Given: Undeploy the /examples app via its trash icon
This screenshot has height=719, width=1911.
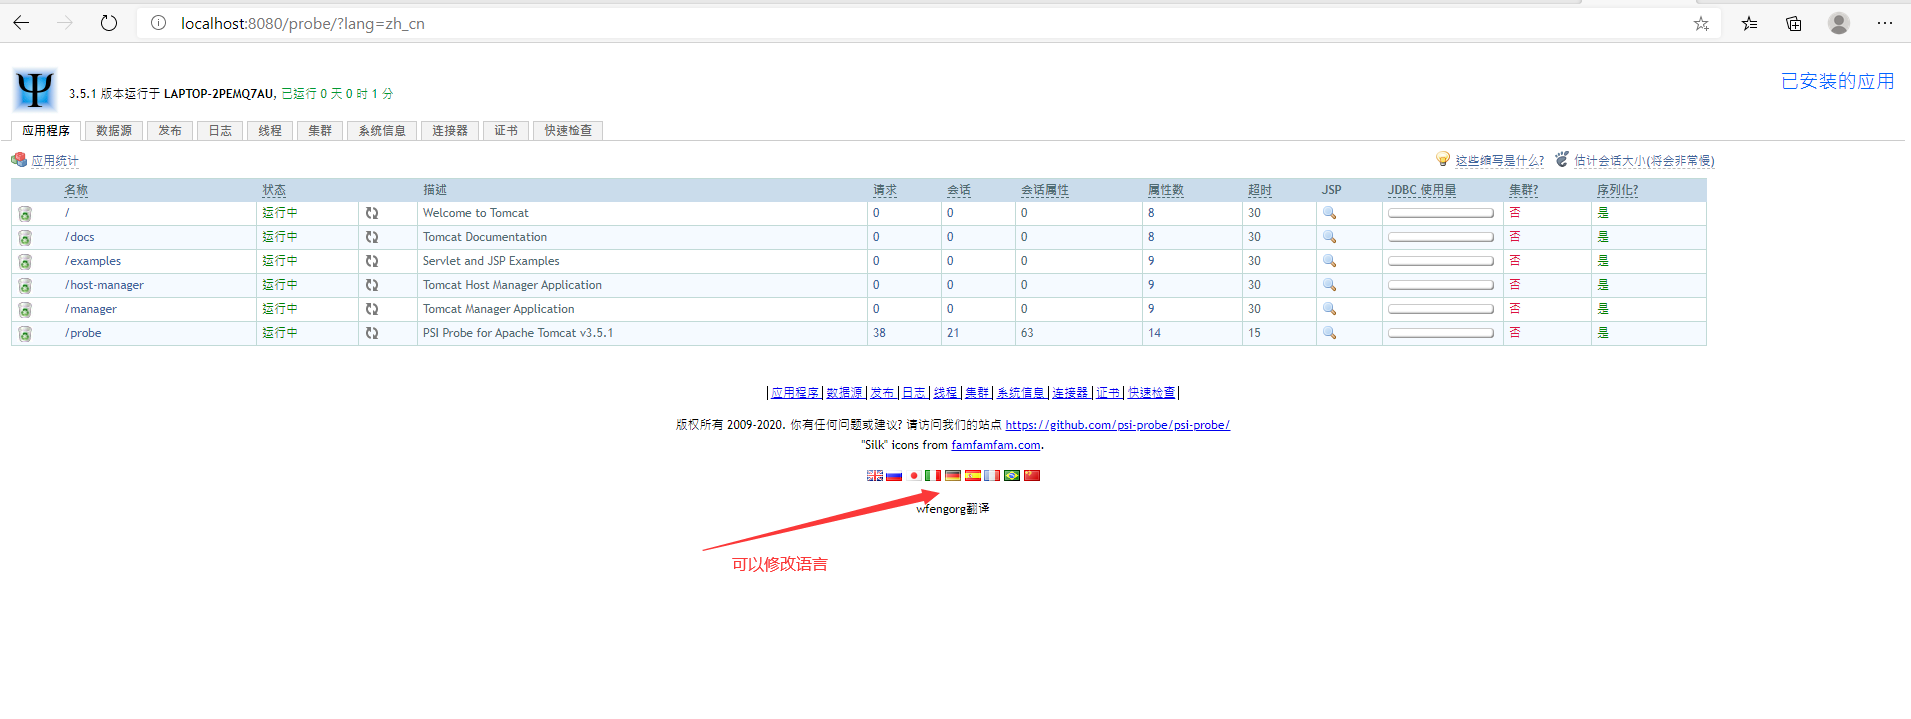Looking at the screenshot, I should coord(25,262).
